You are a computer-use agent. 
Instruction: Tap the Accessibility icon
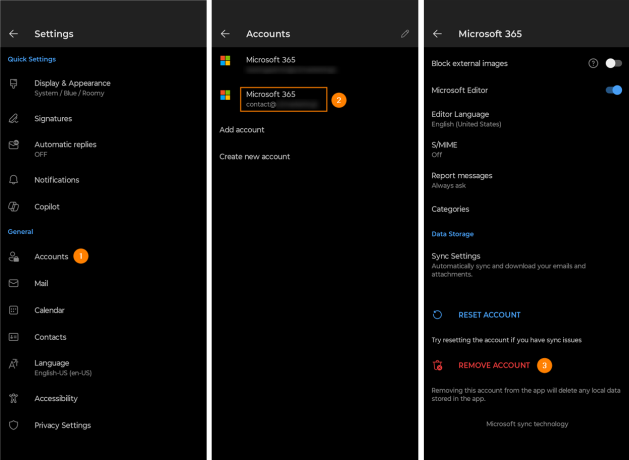[14, 398]
